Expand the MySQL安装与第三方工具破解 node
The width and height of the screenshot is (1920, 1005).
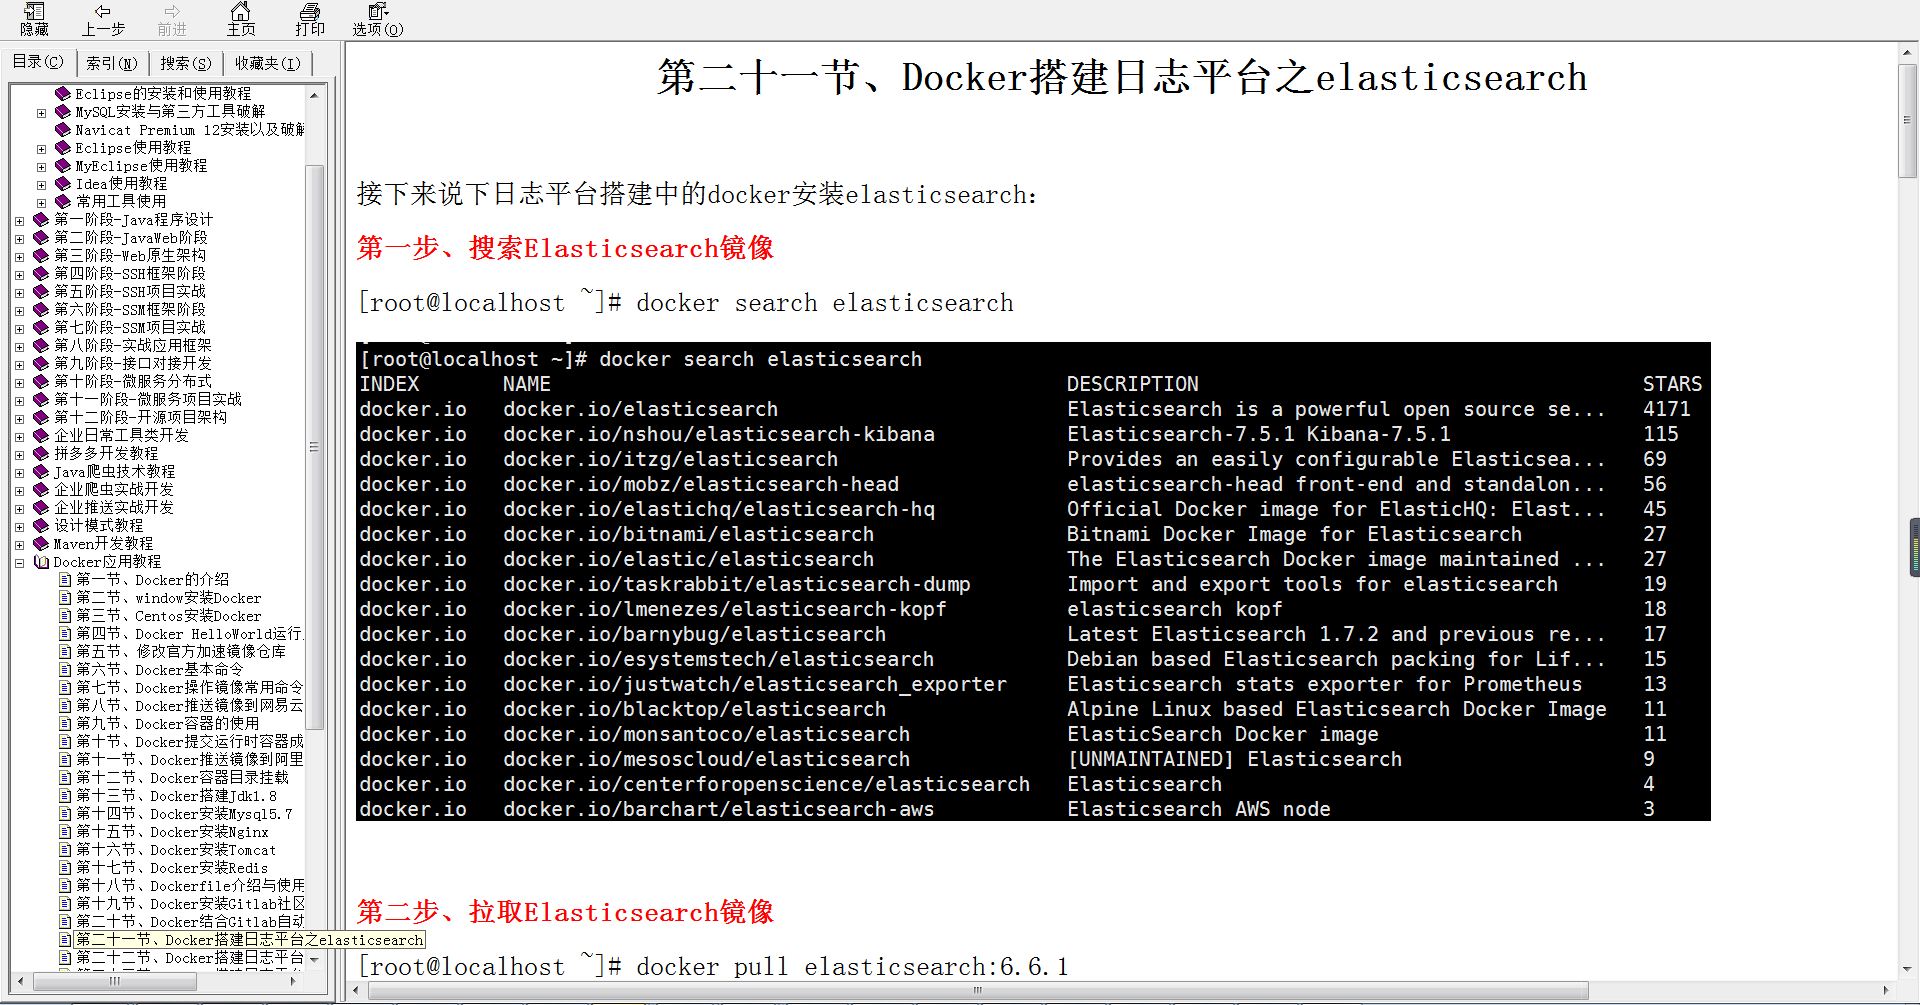click(x=42, y=112)
